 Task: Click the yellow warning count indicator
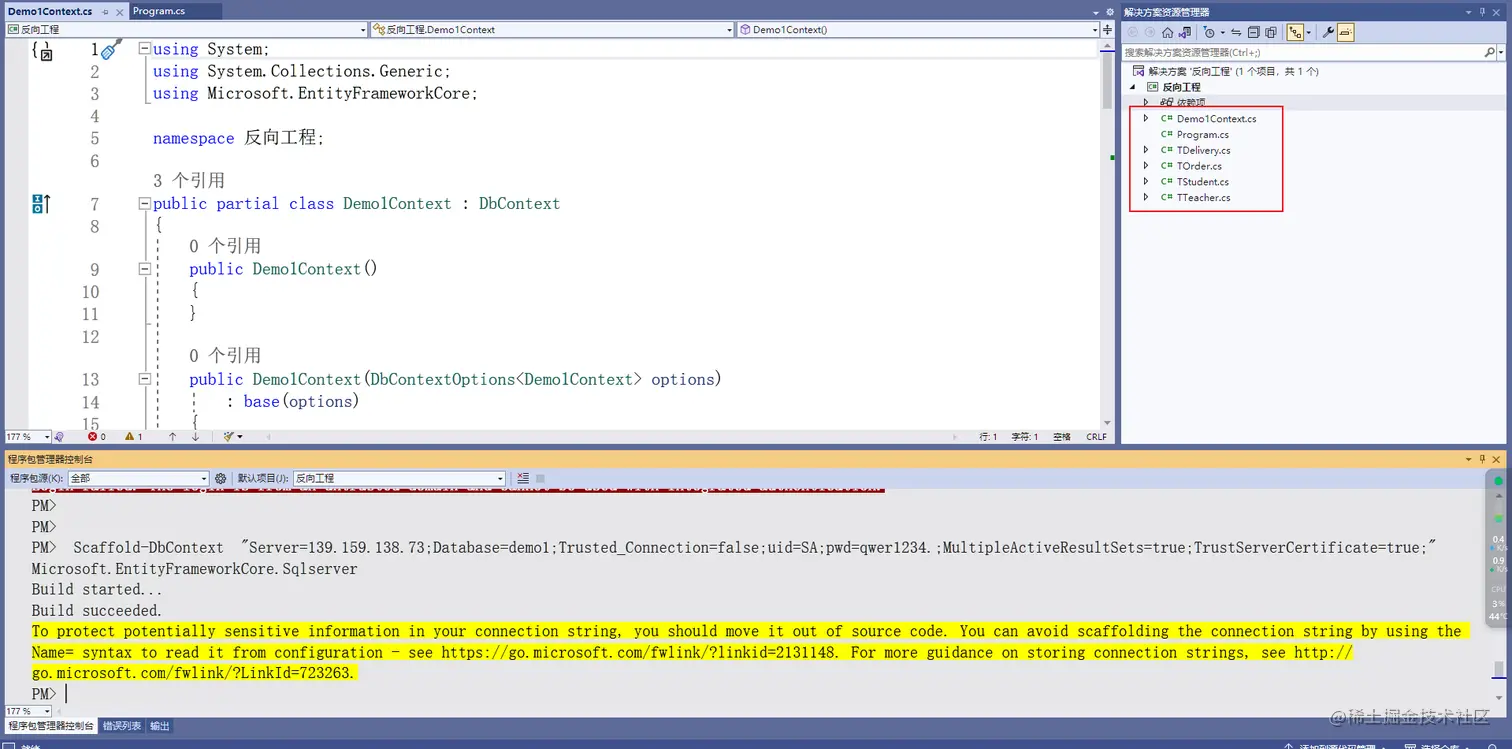click(133, 437)
